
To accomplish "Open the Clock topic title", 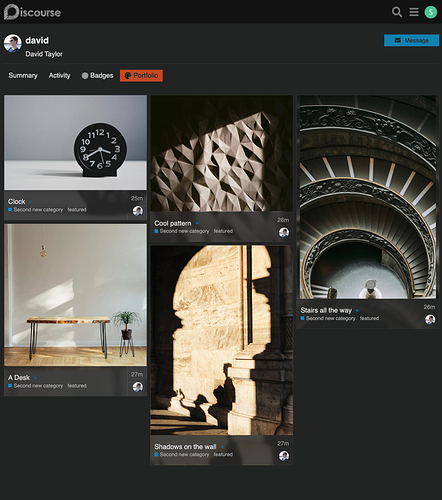I will [17, 202].
